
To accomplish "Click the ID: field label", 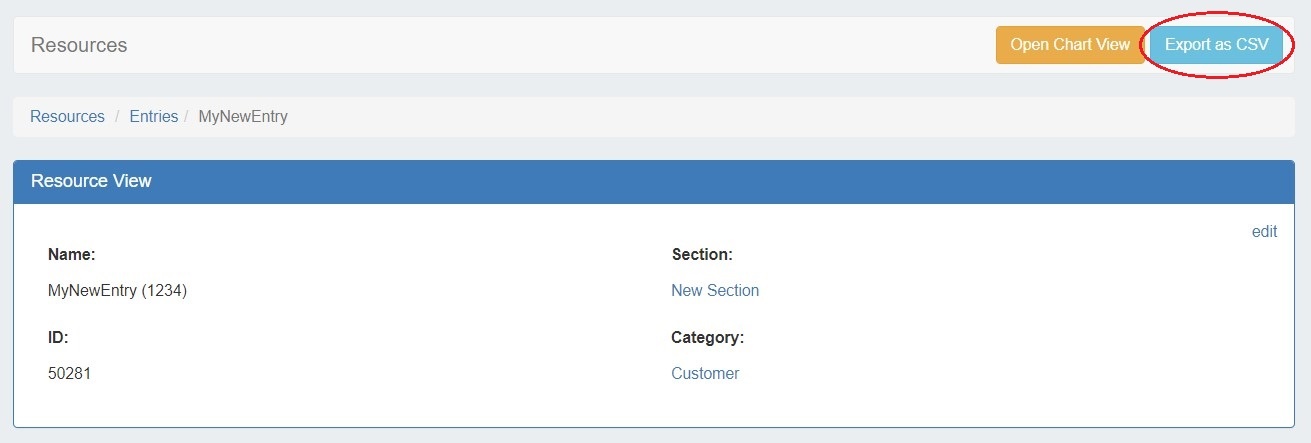I will [x=58, y=338].
